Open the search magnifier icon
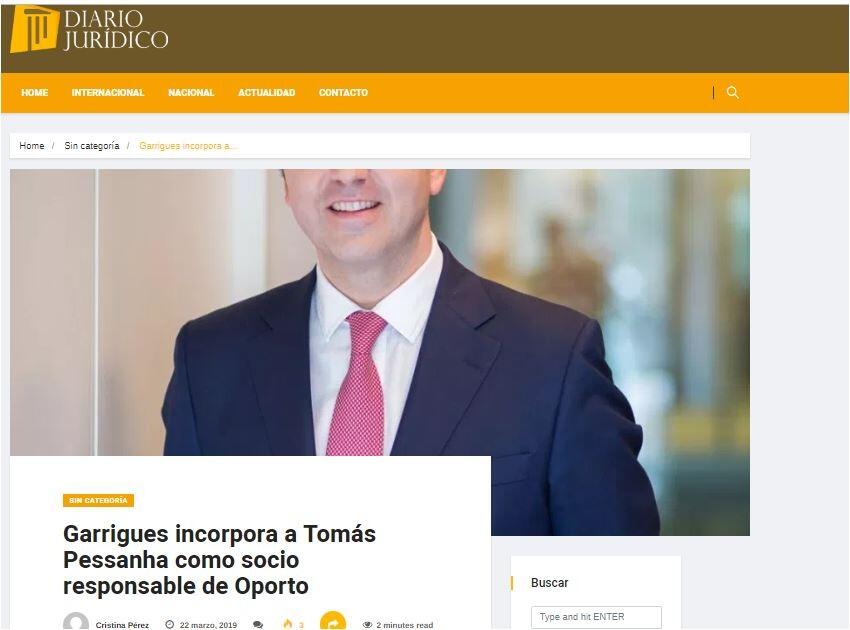The height and width of the screenshot is (630, 850). point(732,93)
